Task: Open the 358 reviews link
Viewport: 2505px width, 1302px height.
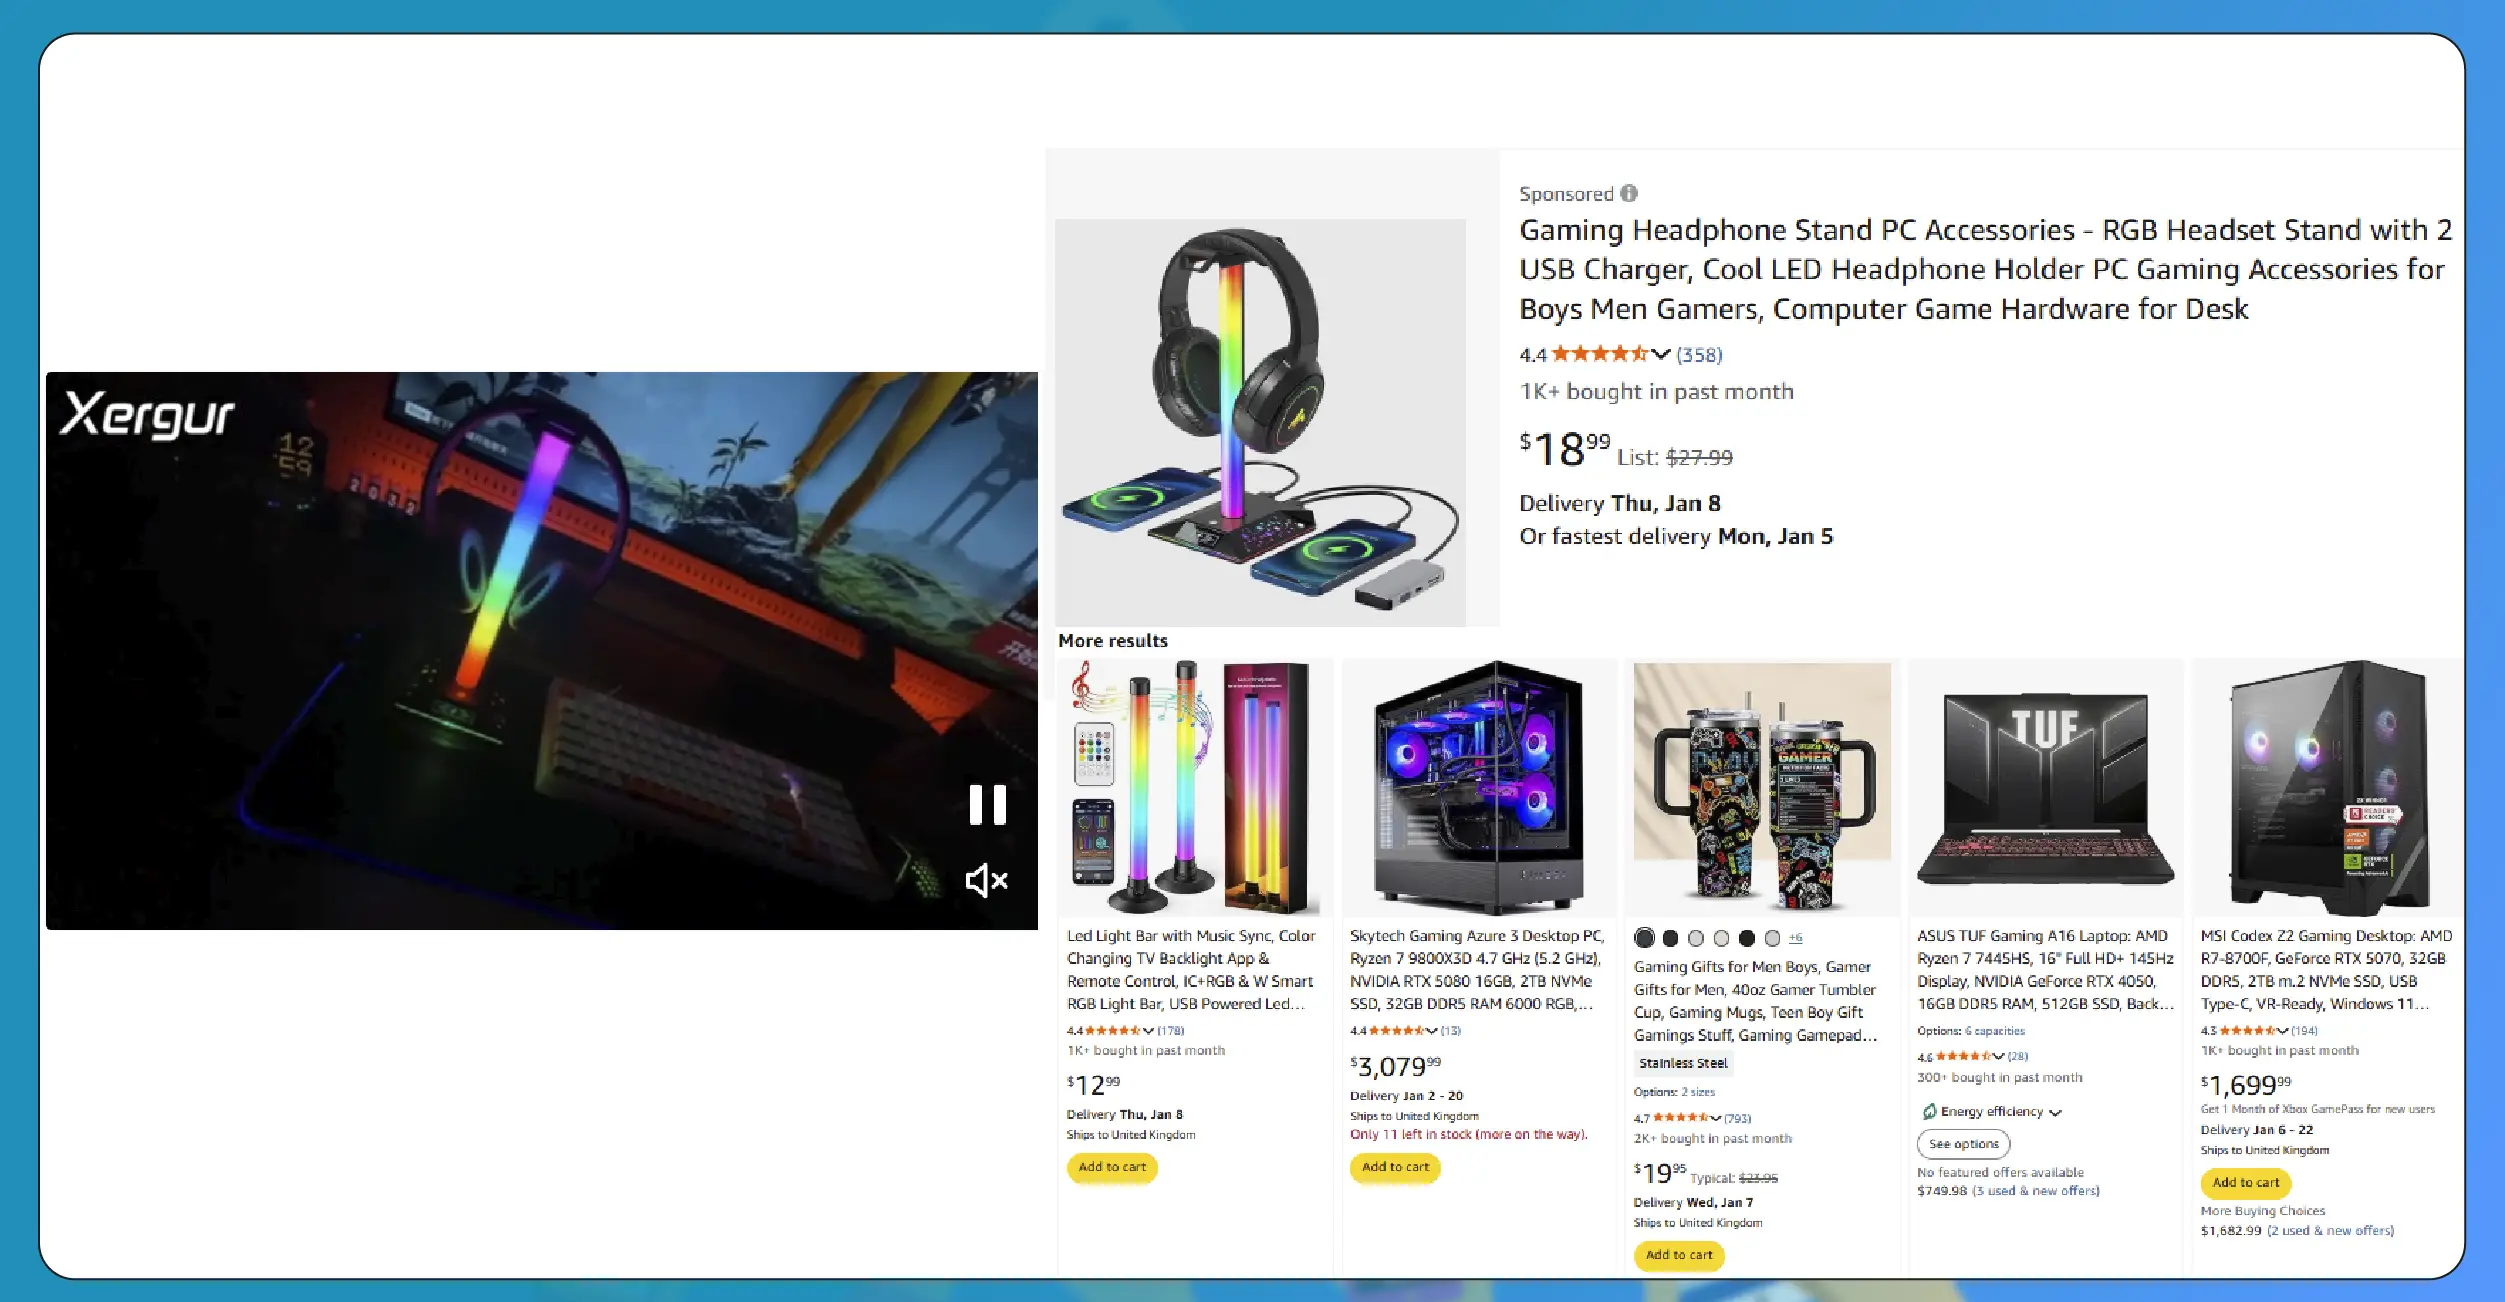Action: (1699, 354)
